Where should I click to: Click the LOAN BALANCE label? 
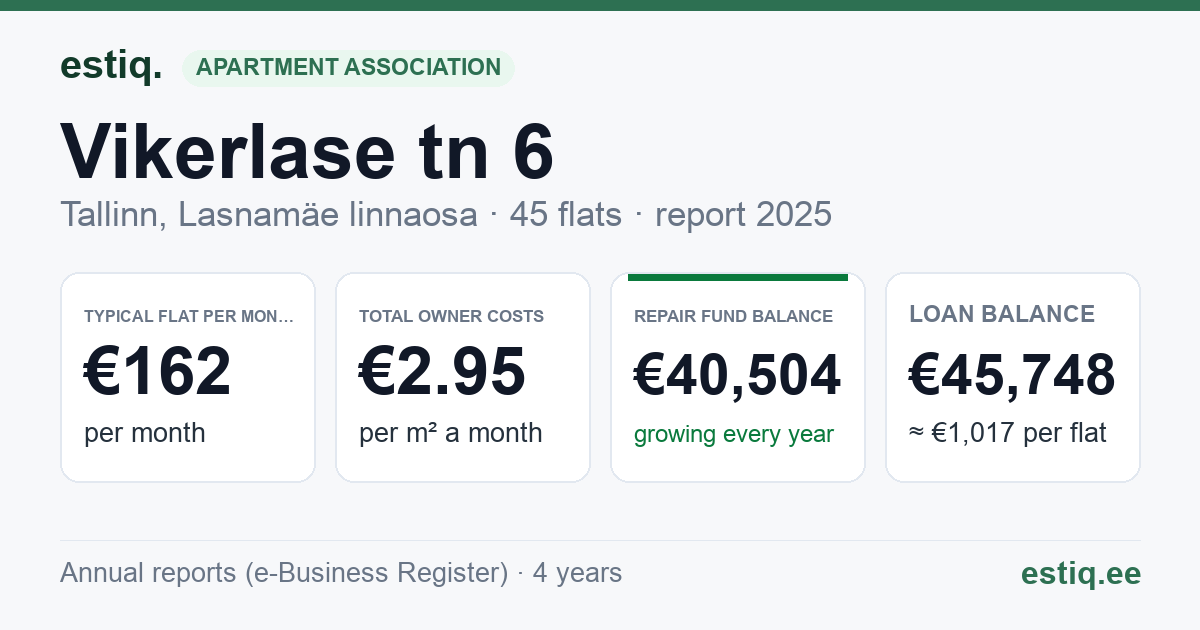[1002, 314]
